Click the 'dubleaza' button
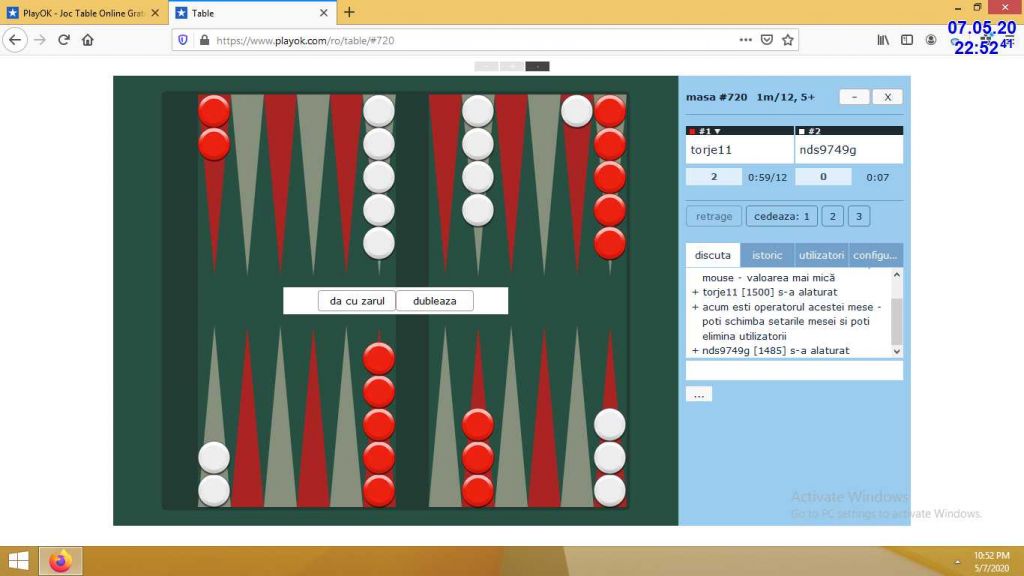The height and width of the screenshot is (576, 1024). click(x=434, y=301)
